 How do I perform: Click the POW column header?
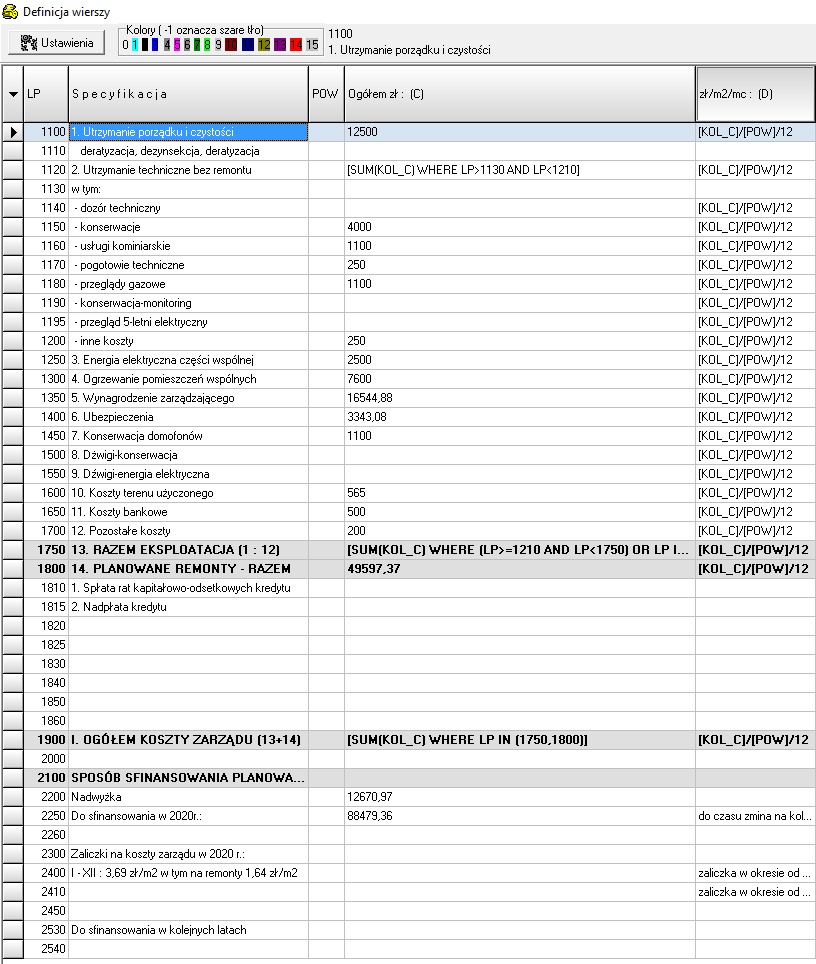click(326, 94)
